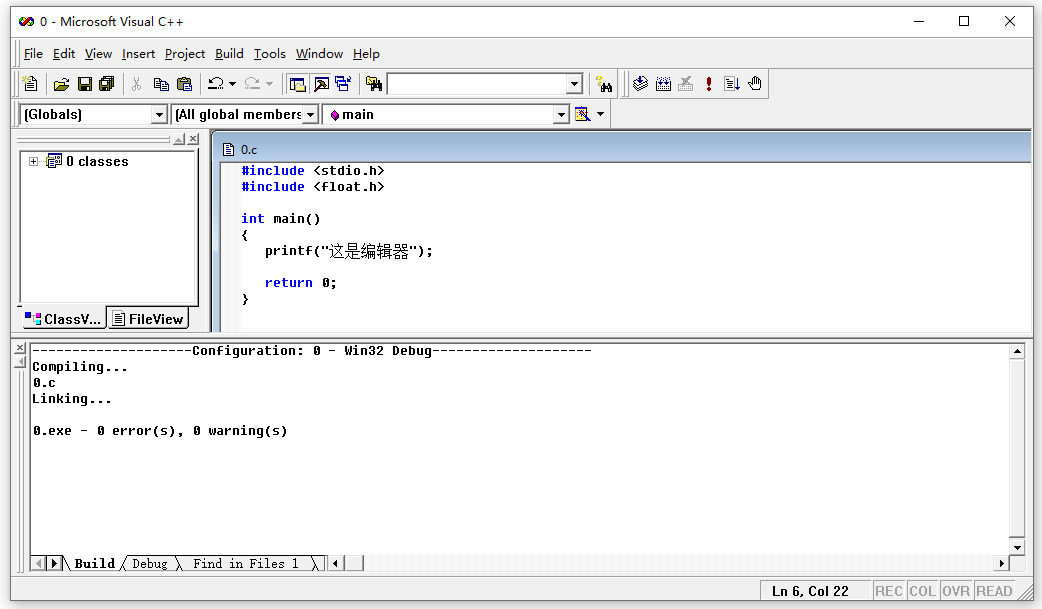
Task: Open the Window List icon
Action: pos(343,84)
